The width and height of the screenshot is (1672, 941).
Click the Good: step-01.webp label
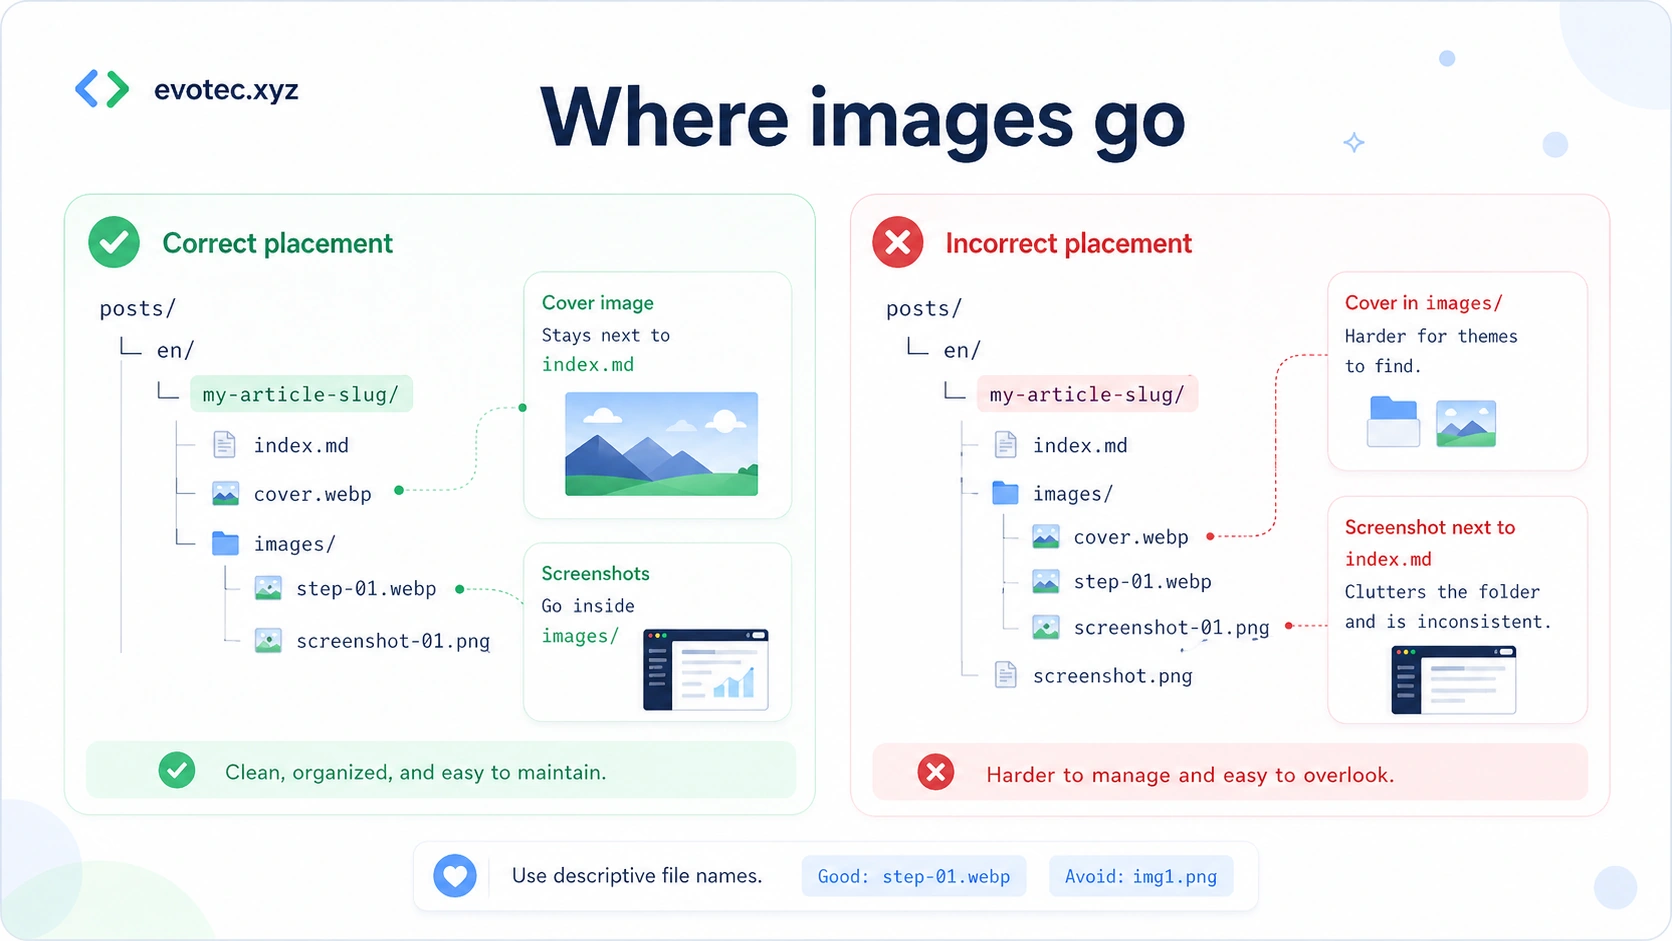point(913,876)
